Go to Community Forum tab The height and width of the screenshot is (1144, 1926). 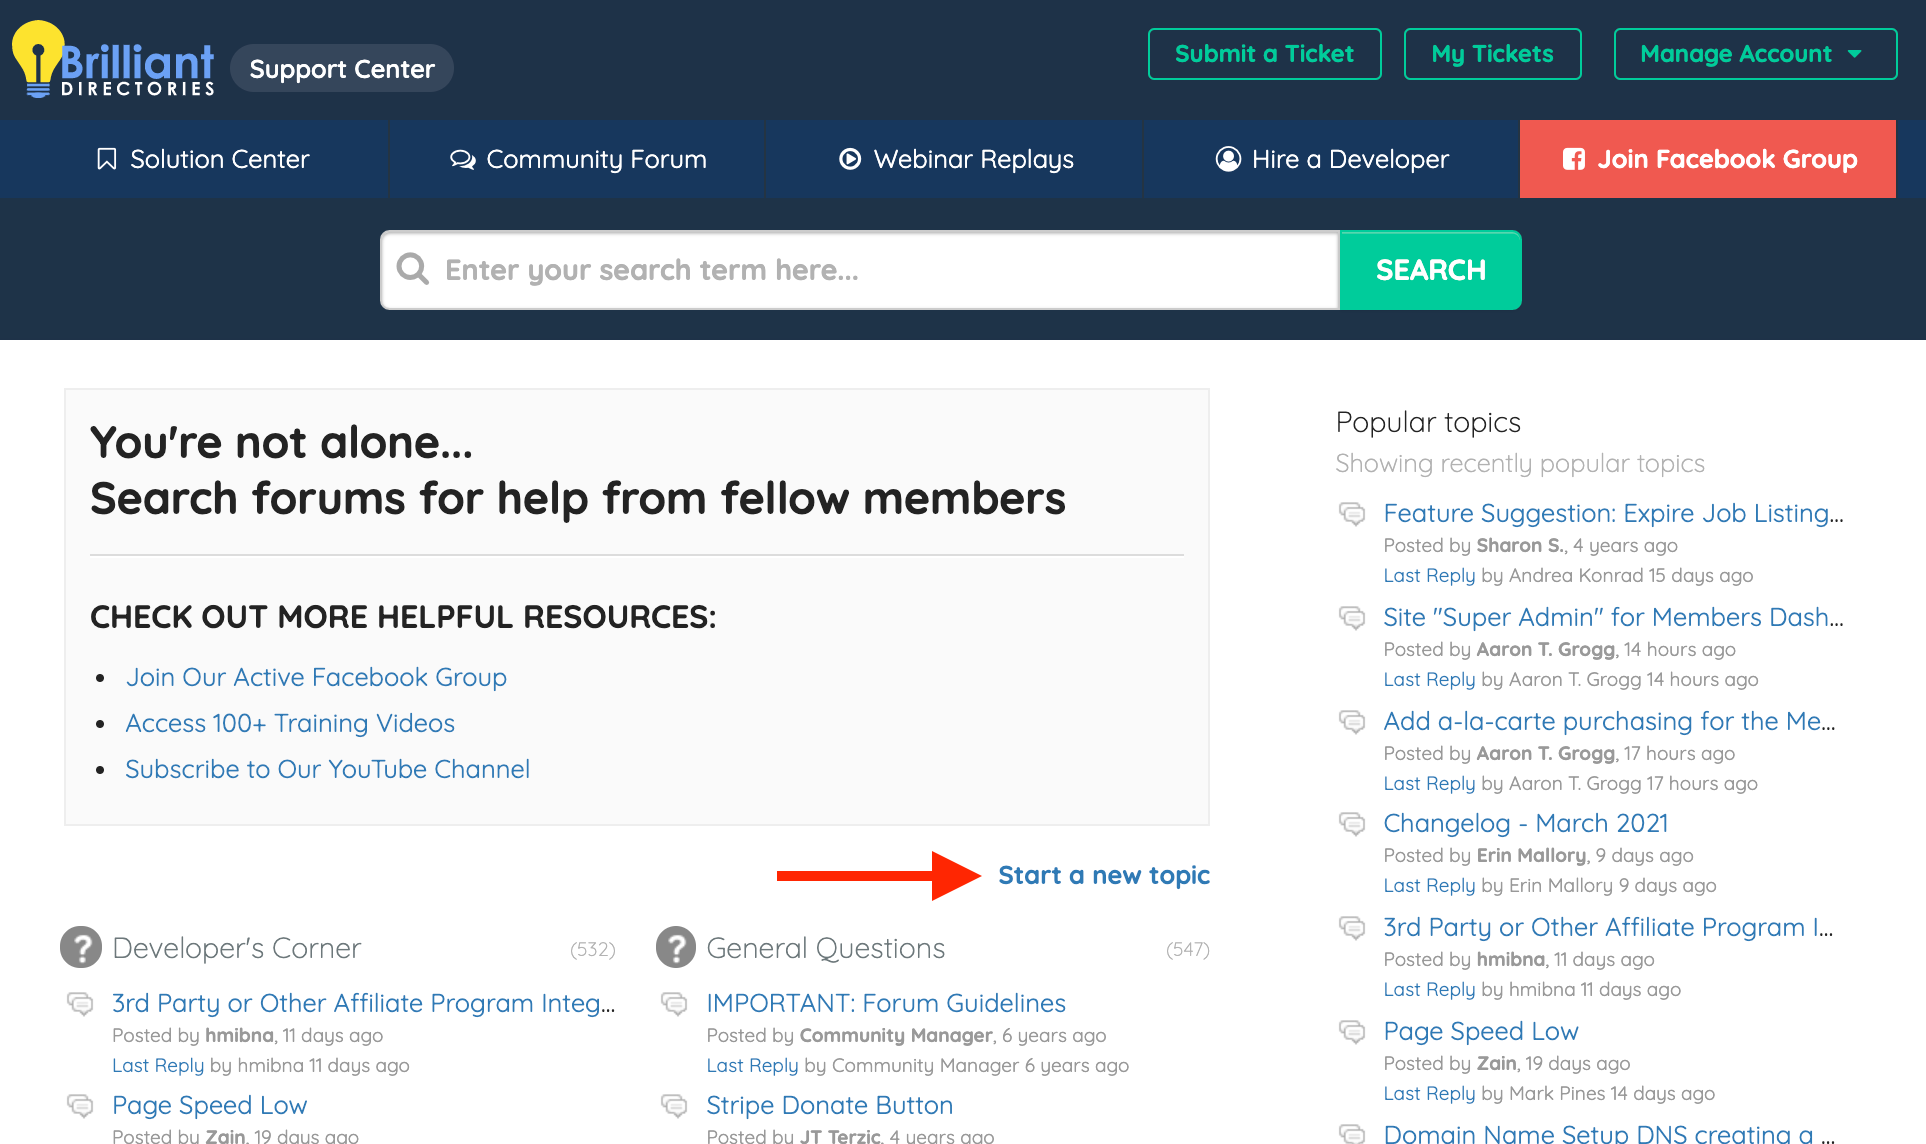pos(578,159)
